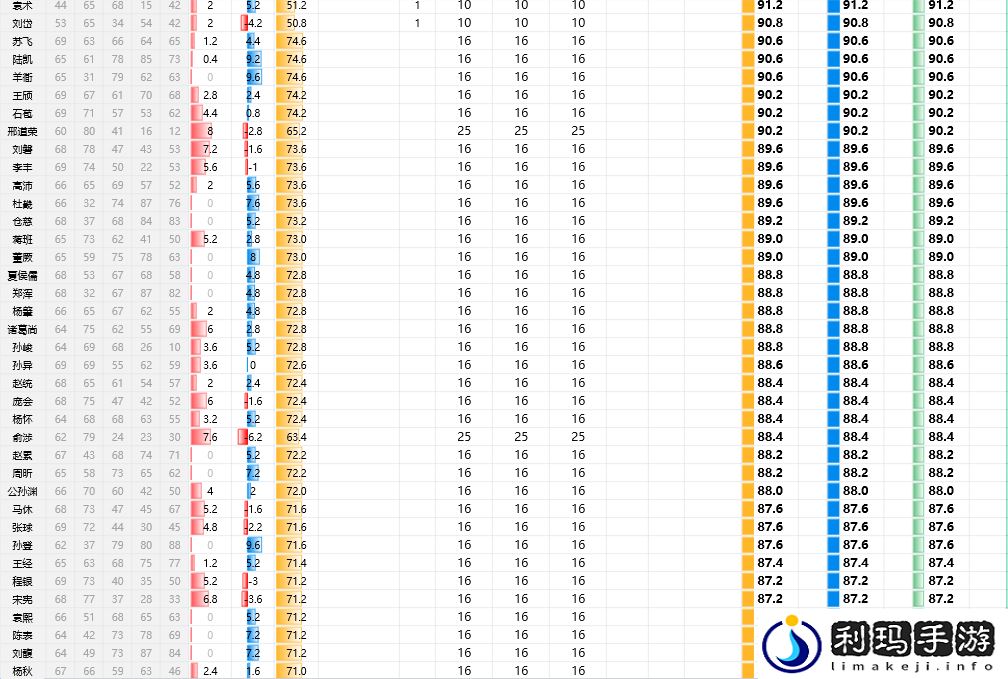This screenshot has width=1008, height=679.
Task: Click the orange score cell 65.2
Action: click(x=295, y=131)
